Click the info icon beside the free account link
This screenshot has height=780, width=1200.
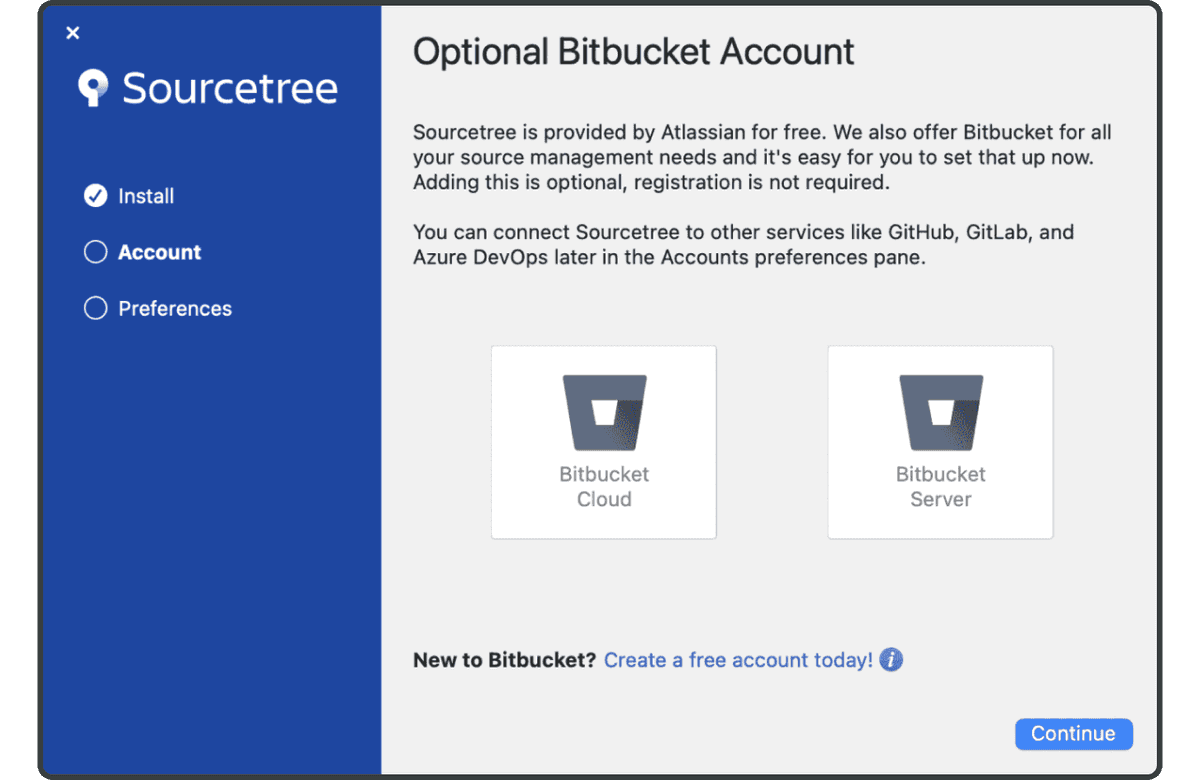point(891,660)
